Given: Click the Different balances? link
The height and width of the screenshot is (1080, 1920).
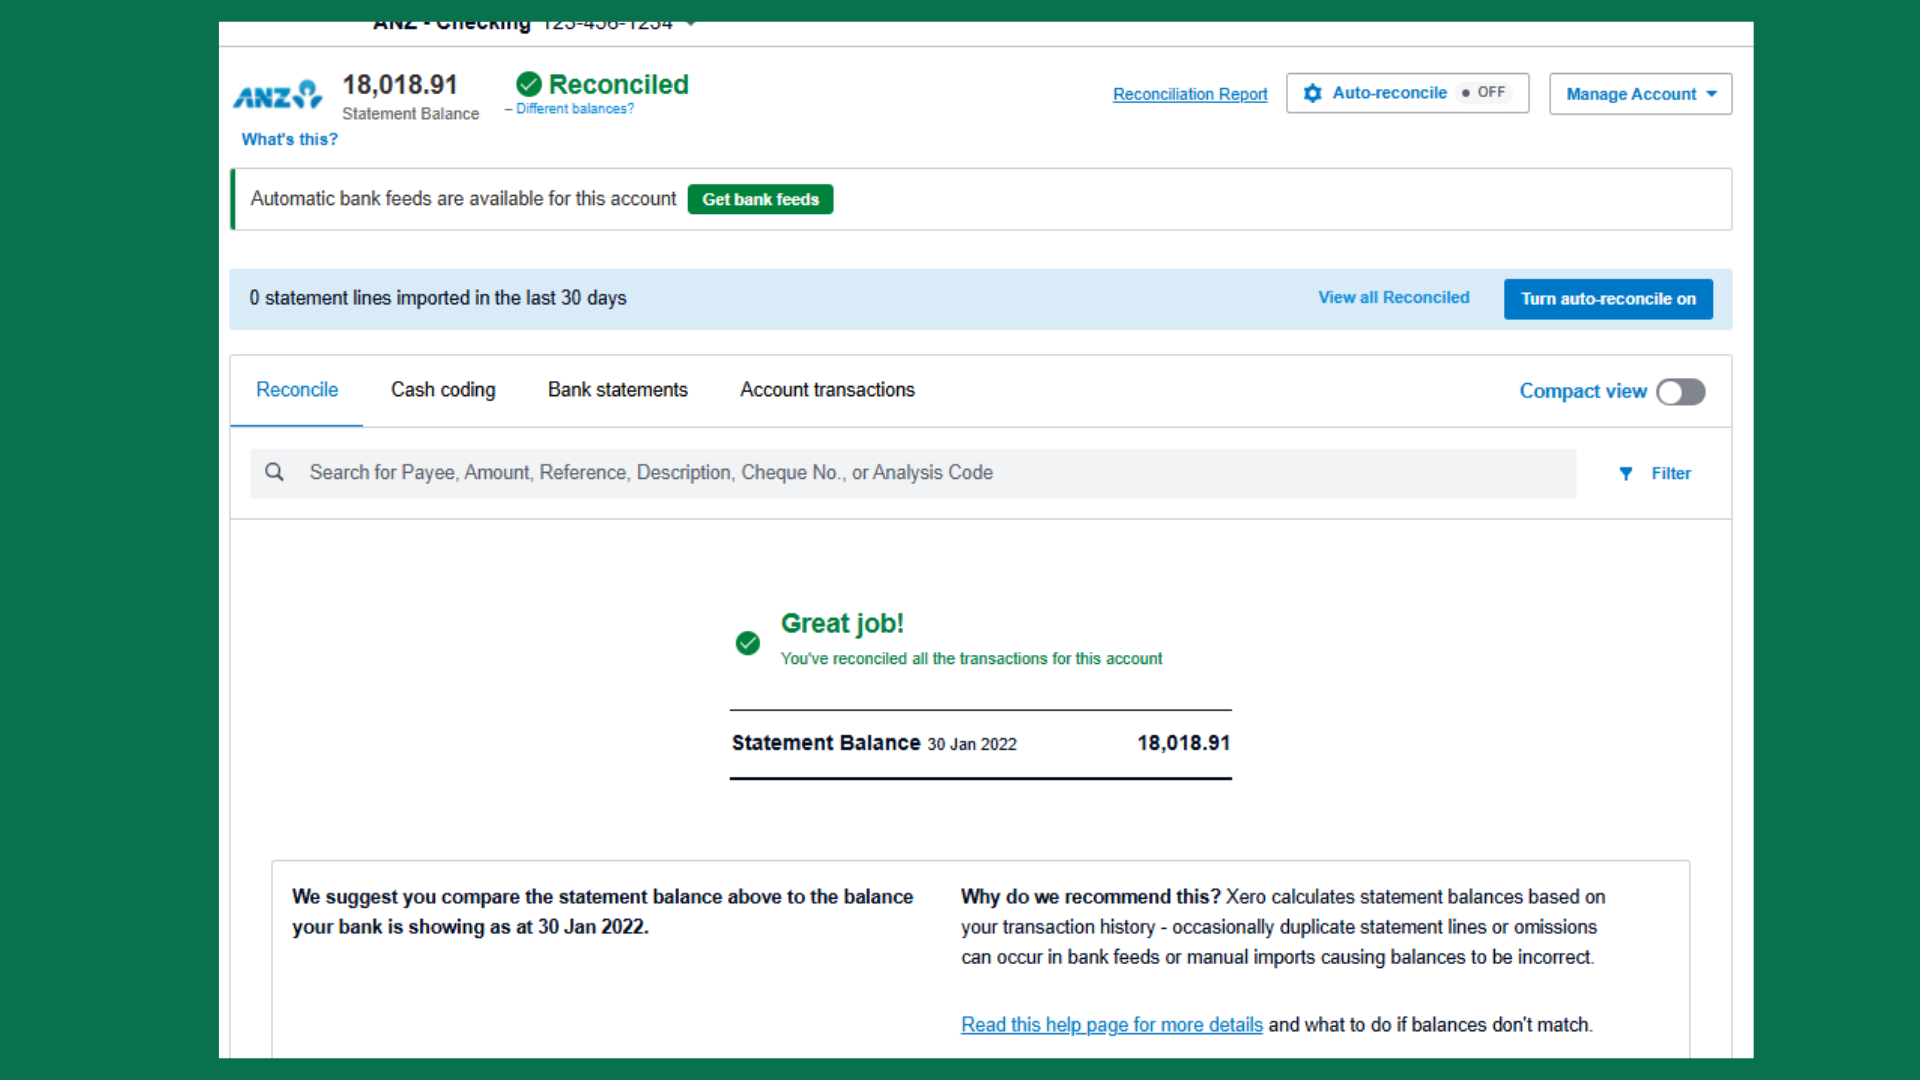Looking at the screenshot, I should click(575, 109).
